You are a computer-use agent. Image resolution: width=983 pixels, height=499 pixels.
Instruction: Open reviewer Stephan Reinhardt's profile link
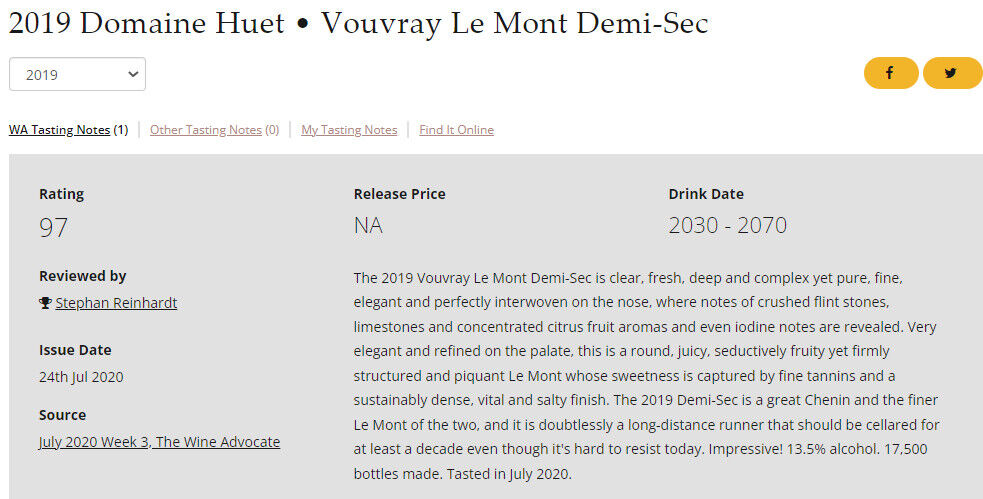116,303
